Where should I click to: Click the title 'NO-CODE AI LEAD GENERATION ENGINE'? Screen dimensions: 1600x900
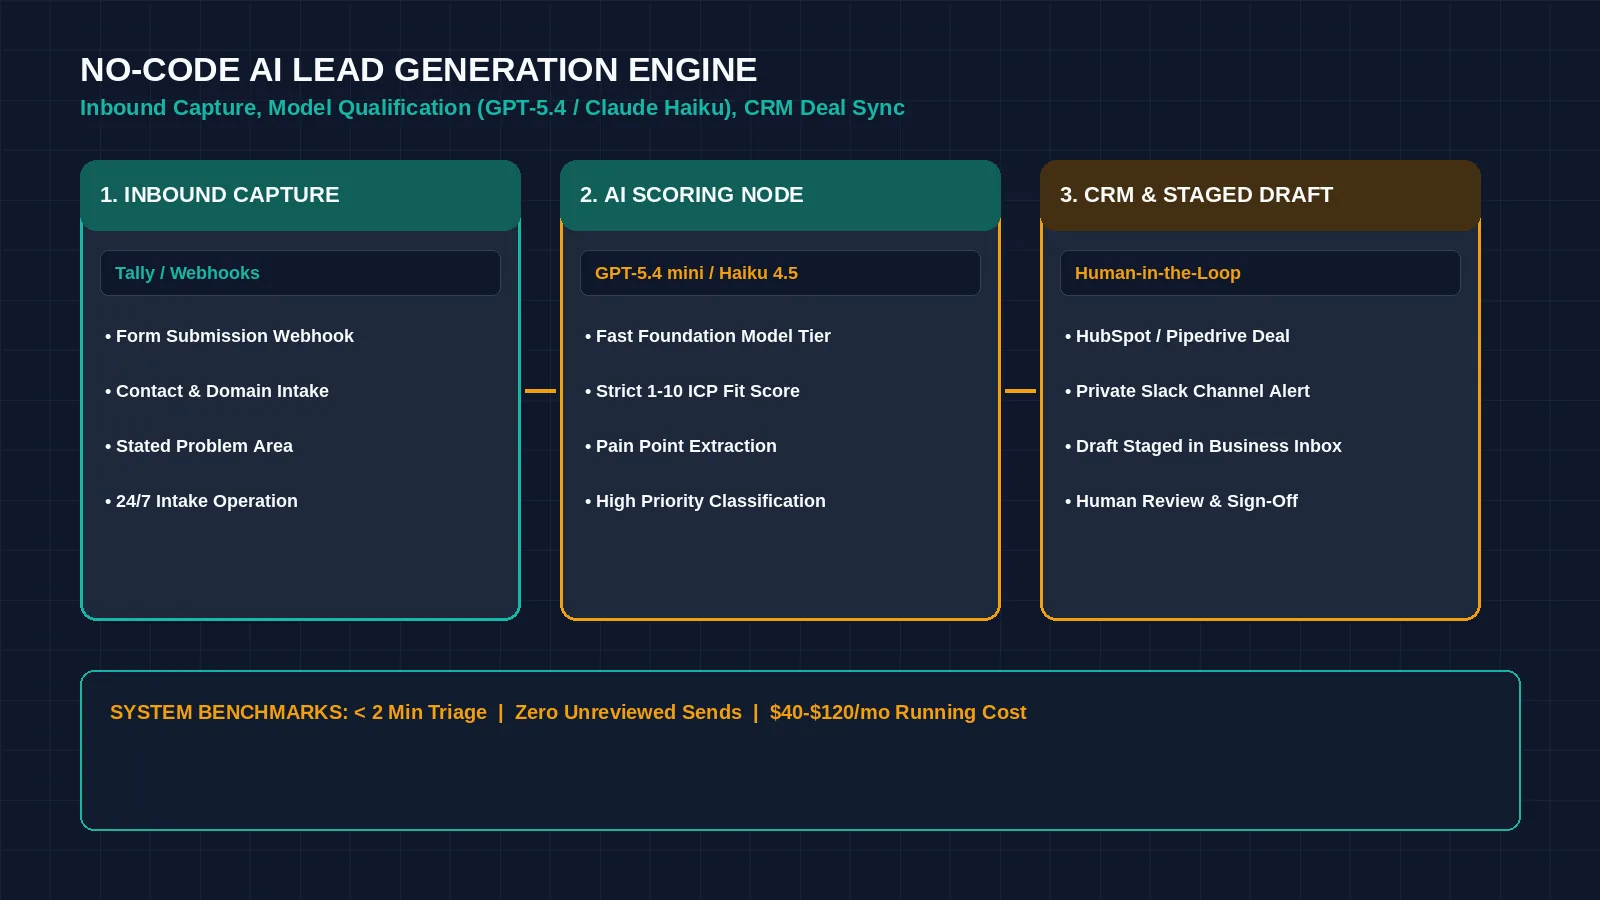(418, 70)
